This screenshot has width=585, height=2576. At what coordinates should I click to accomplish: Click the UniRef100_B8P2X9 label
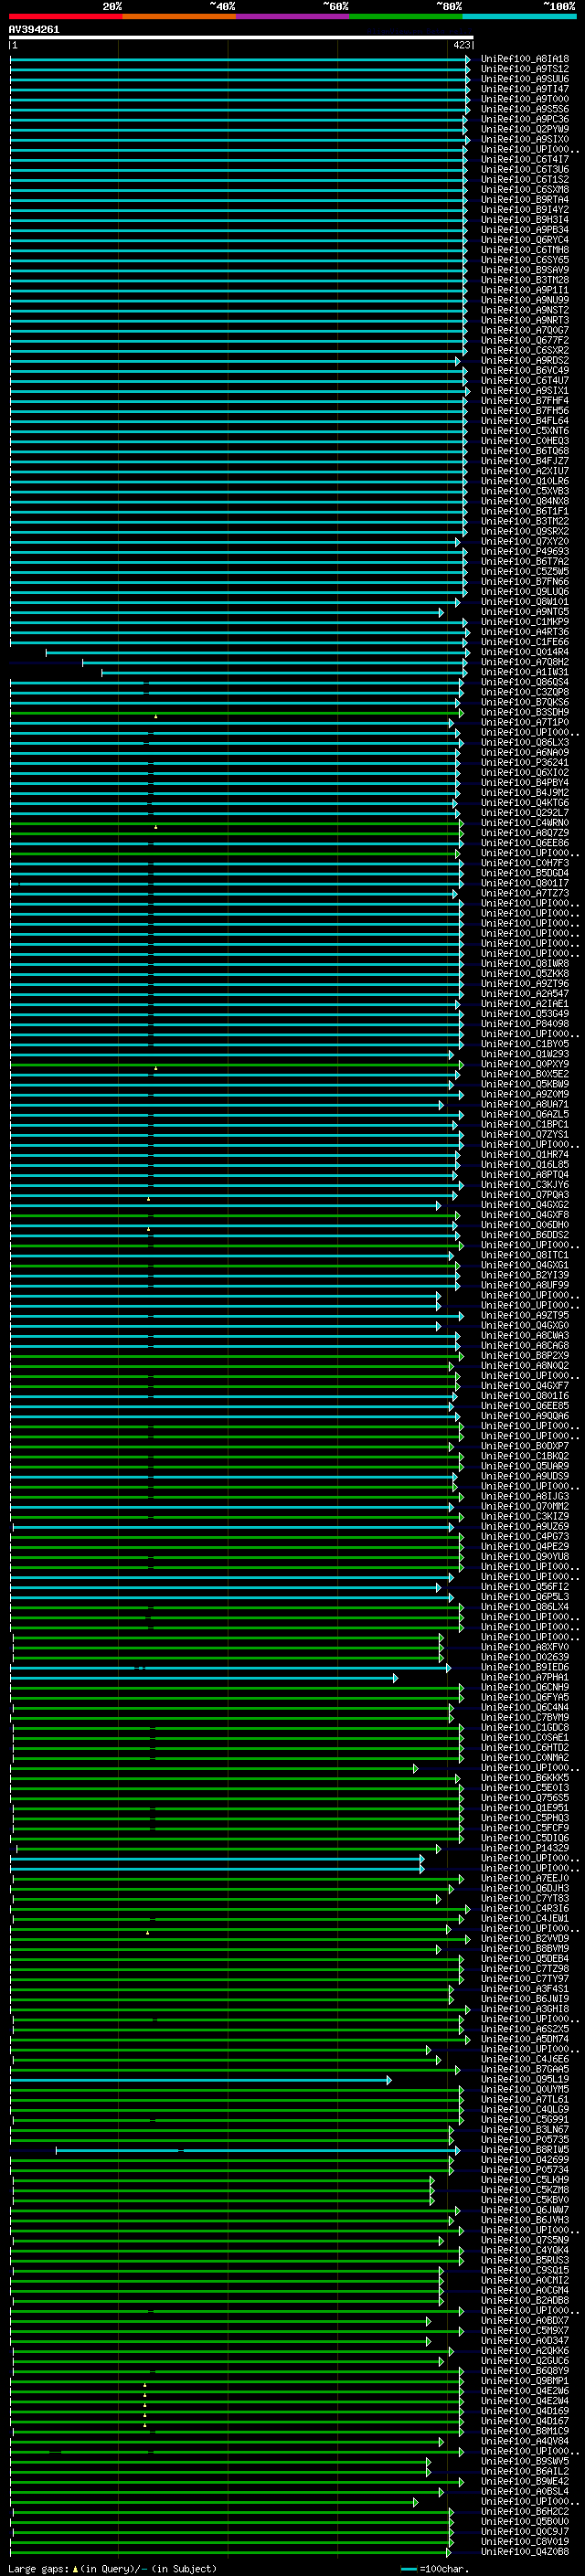click(x=525, y=1355)
